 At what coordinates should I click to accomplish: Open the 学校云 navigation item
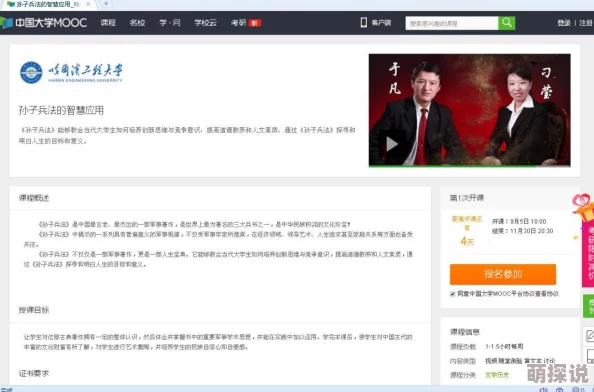click(205, 23)
